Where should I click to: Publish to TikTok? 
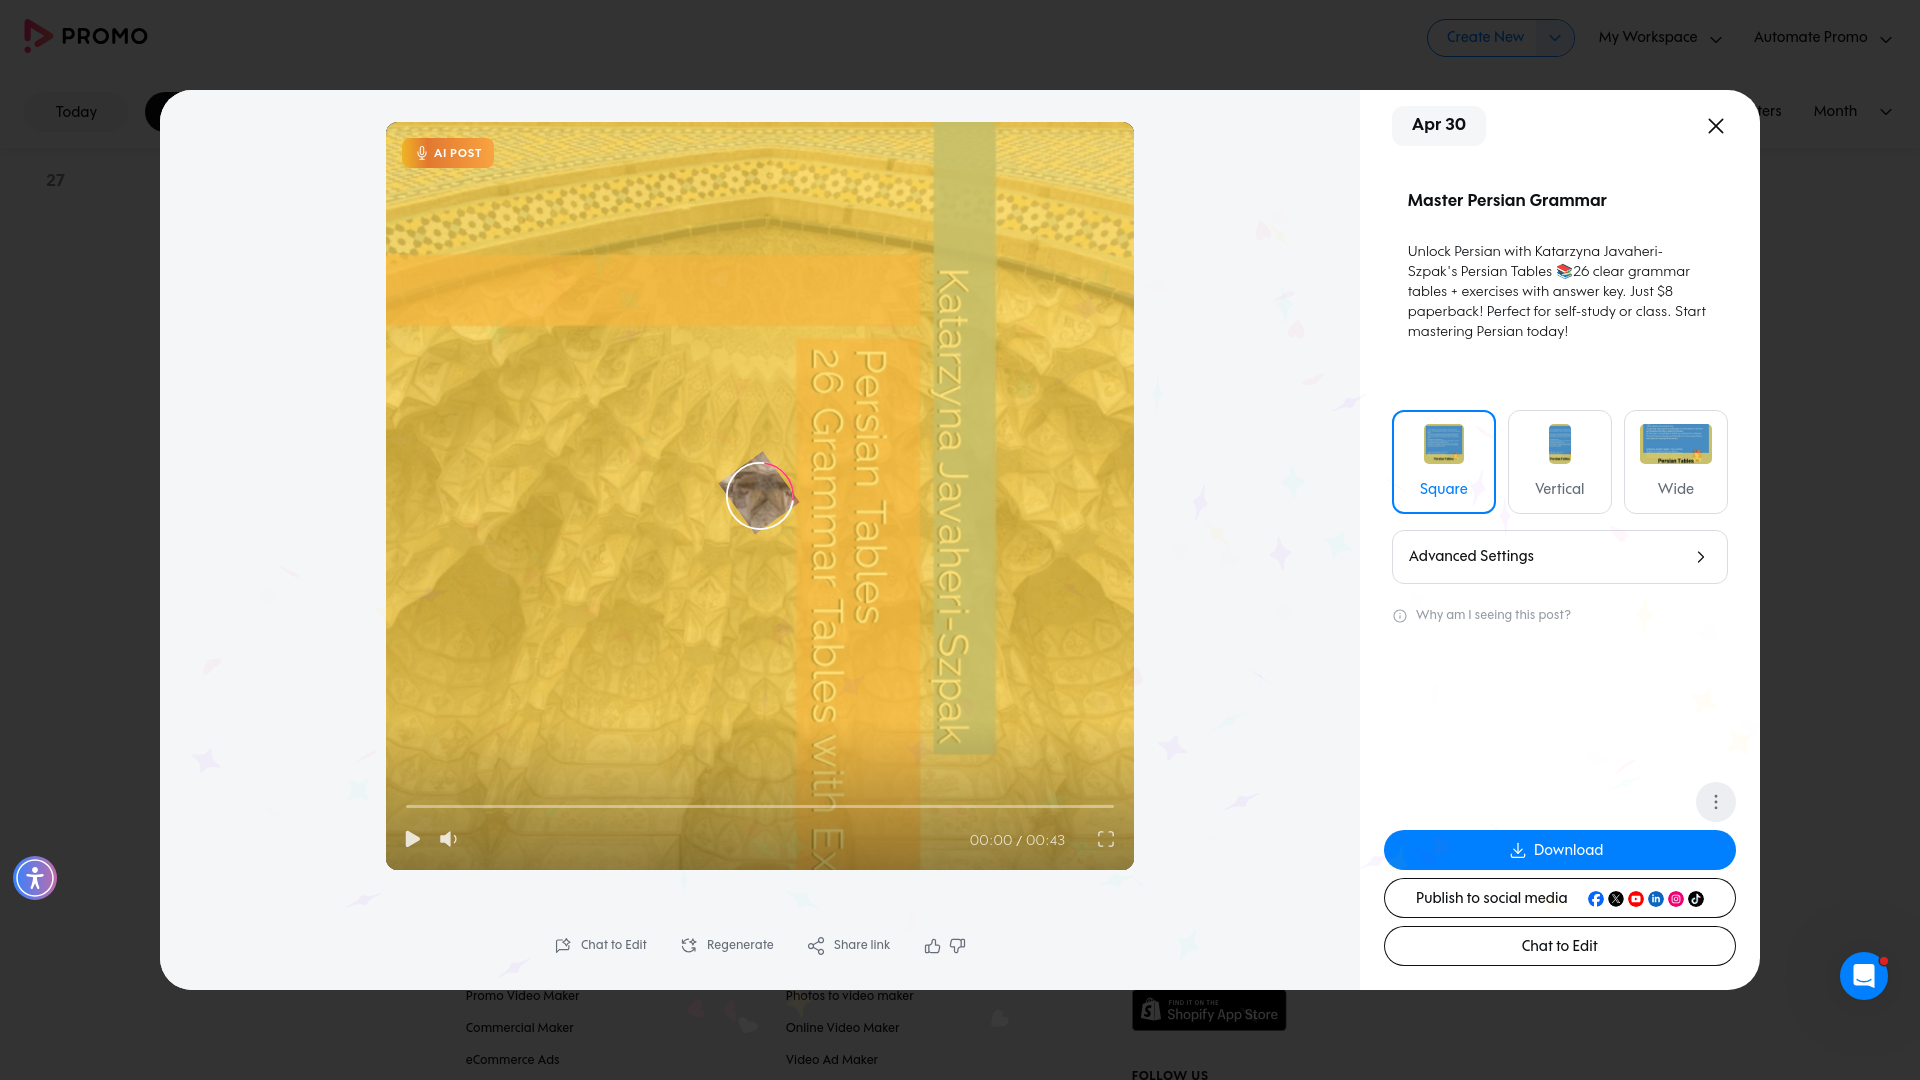[x=1696, y=898]
